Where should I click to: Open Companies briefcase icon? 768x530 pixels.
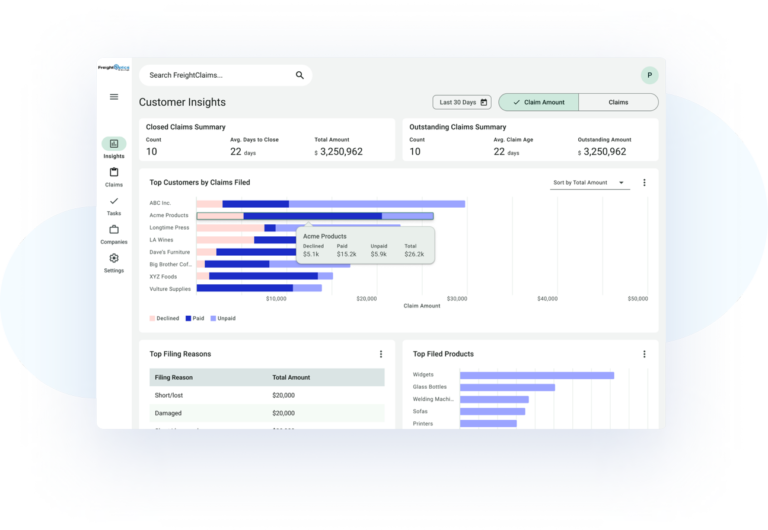tap(114, 230)
